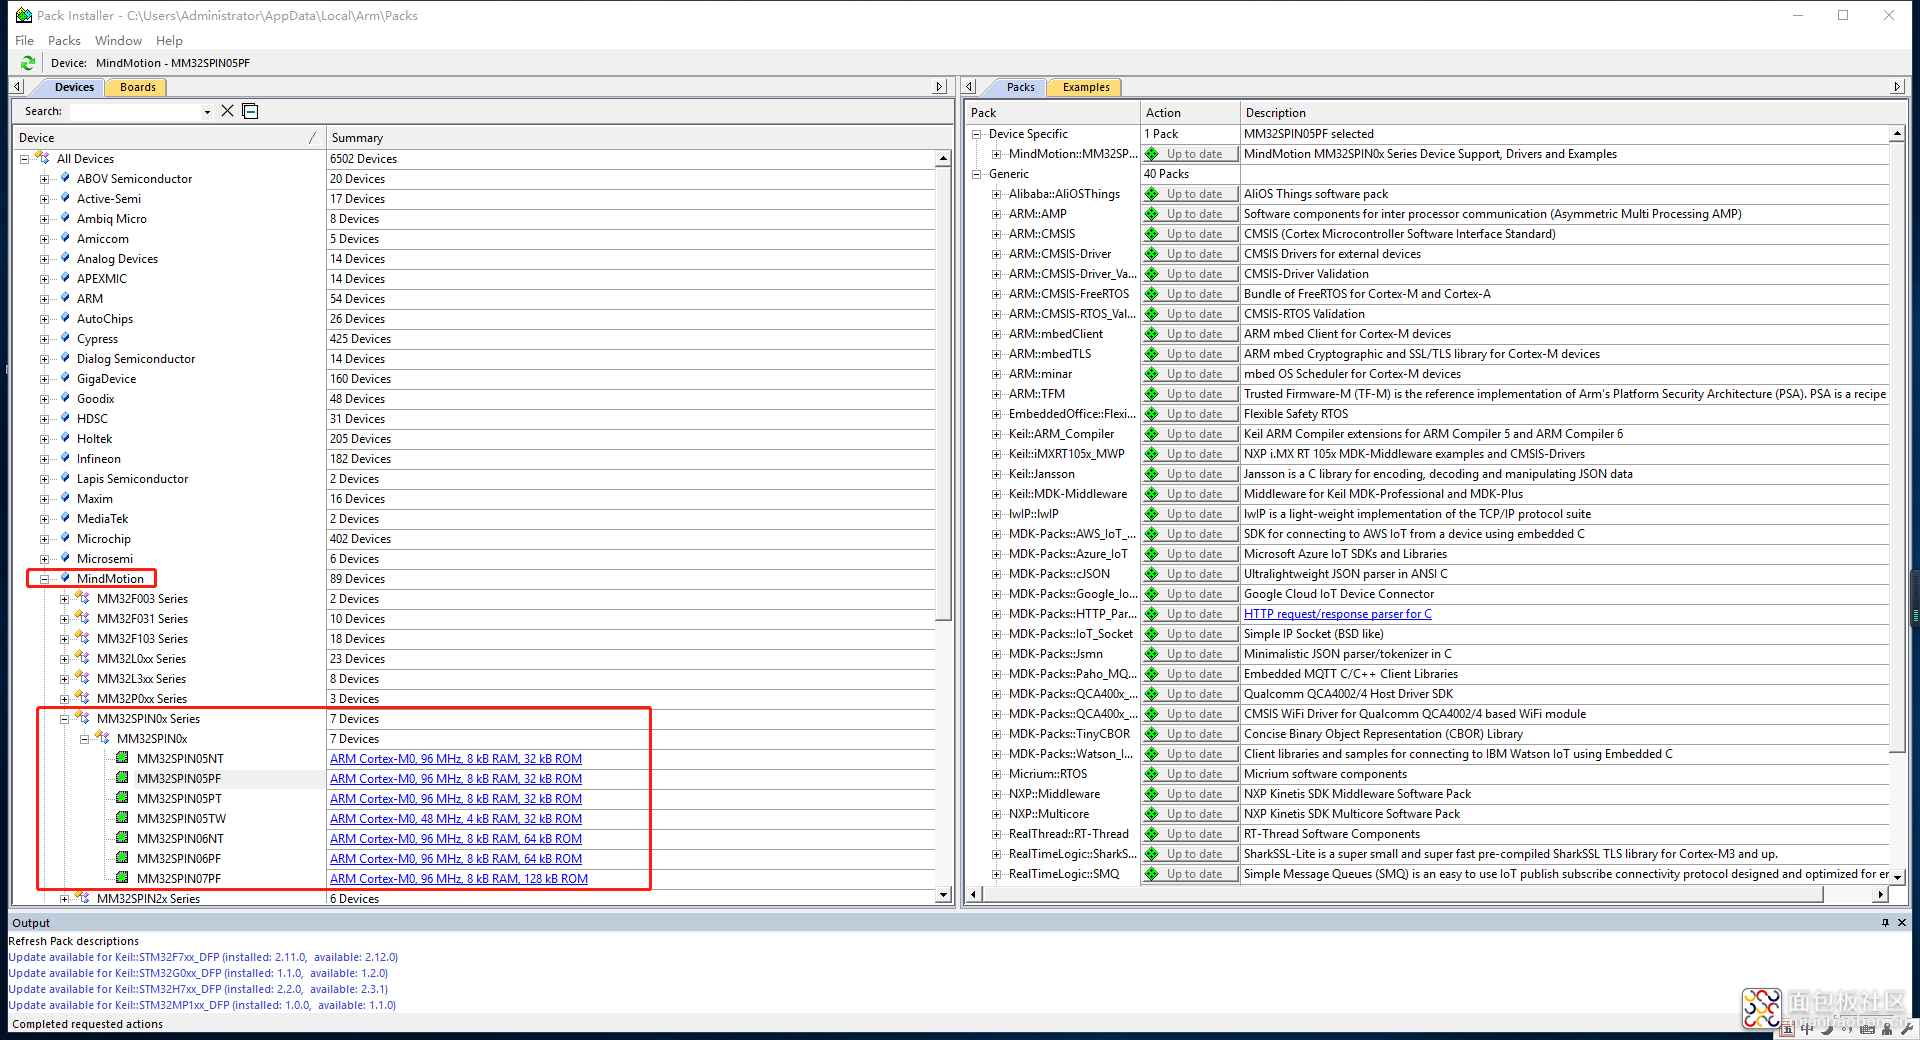Sort by the Pack column header
Screen dimensions: 1920x1040
click(1053, 113)
